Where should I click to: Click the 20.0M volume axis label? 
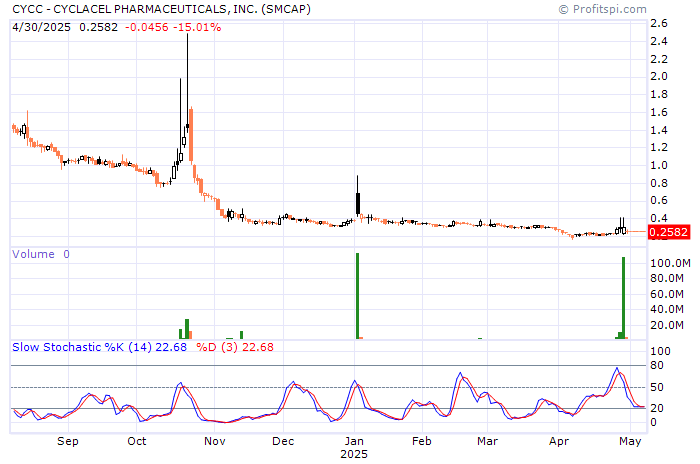coord(667,325)
